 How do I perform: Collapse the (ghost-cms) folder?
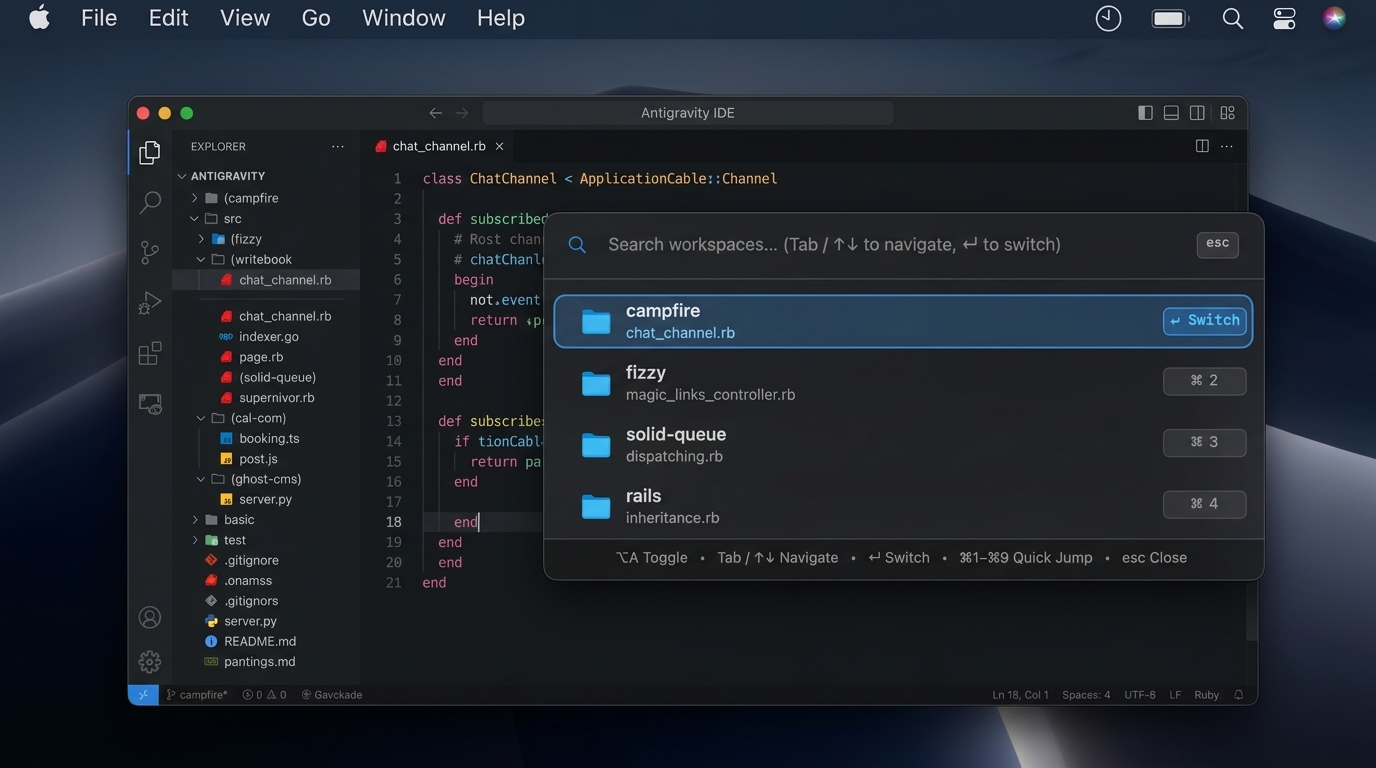[201, 479]
